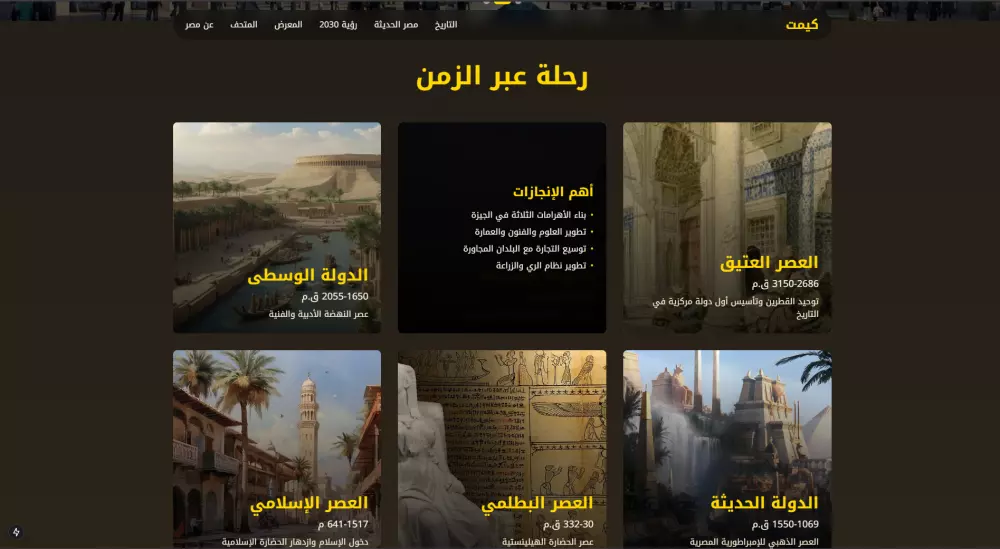
Task: Click description توحيد القطرين وتأسيس أول دولة
Action: click(x=735, y=307)
